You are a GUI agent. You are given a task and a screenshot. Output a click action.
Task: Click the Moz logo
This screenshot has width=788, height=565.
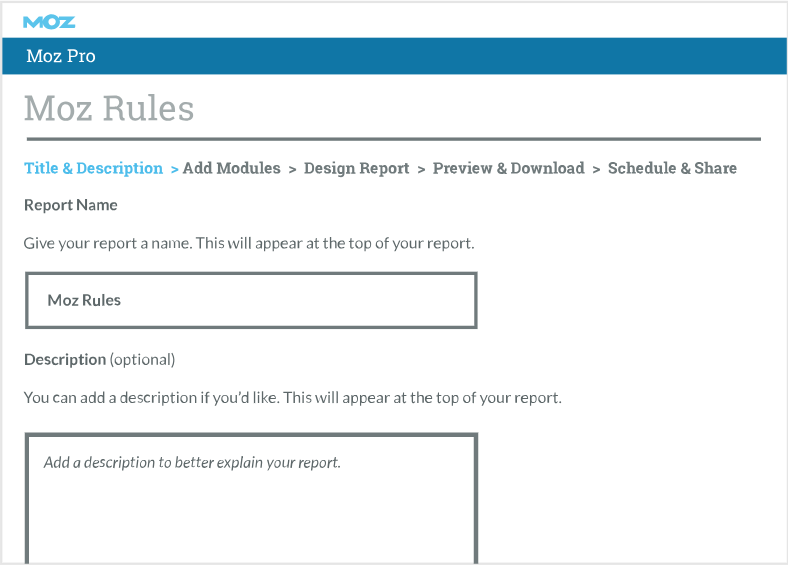(x=49, y=22)
